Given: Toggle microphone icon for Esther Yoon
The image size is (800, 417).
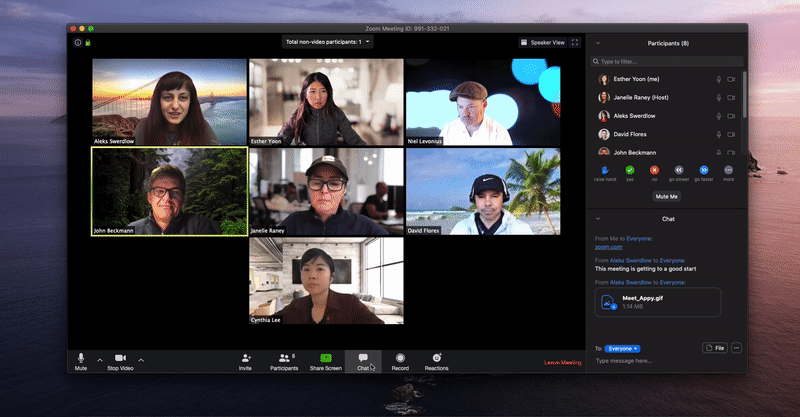Looking at the screenshot, I should [719, 79].
